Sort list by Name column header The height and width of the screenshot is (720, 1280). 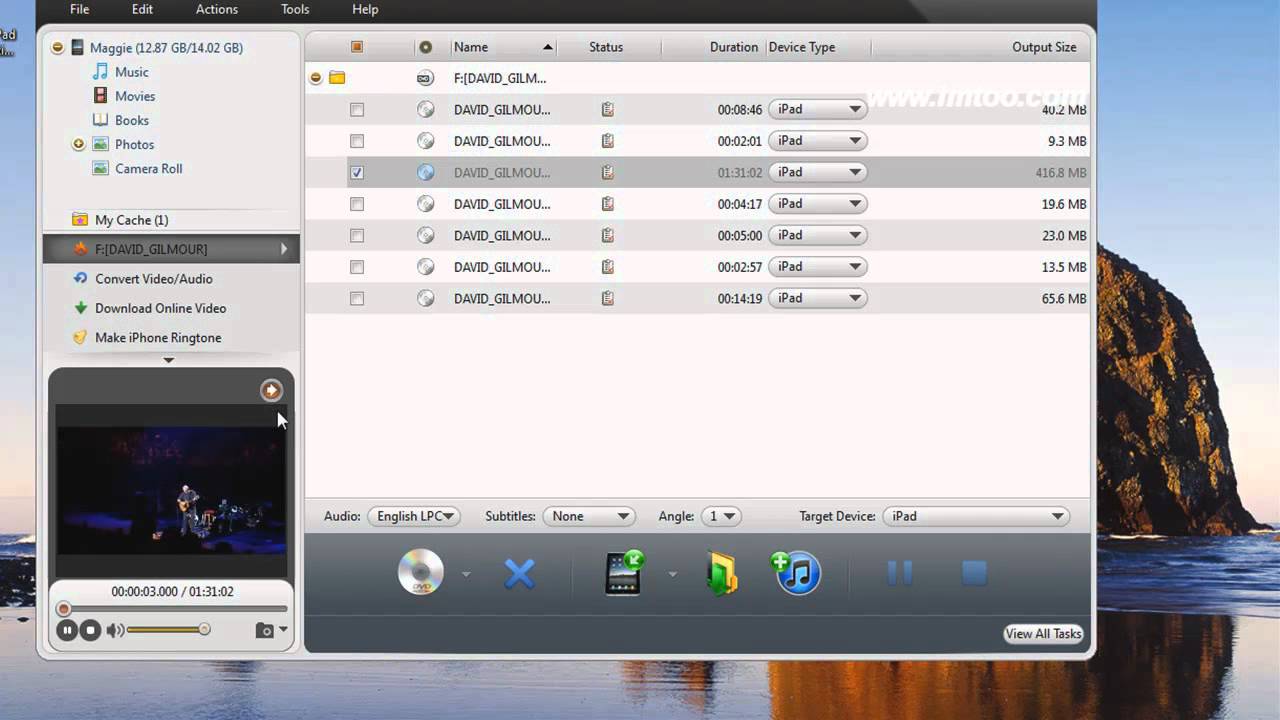click(502, 47)
